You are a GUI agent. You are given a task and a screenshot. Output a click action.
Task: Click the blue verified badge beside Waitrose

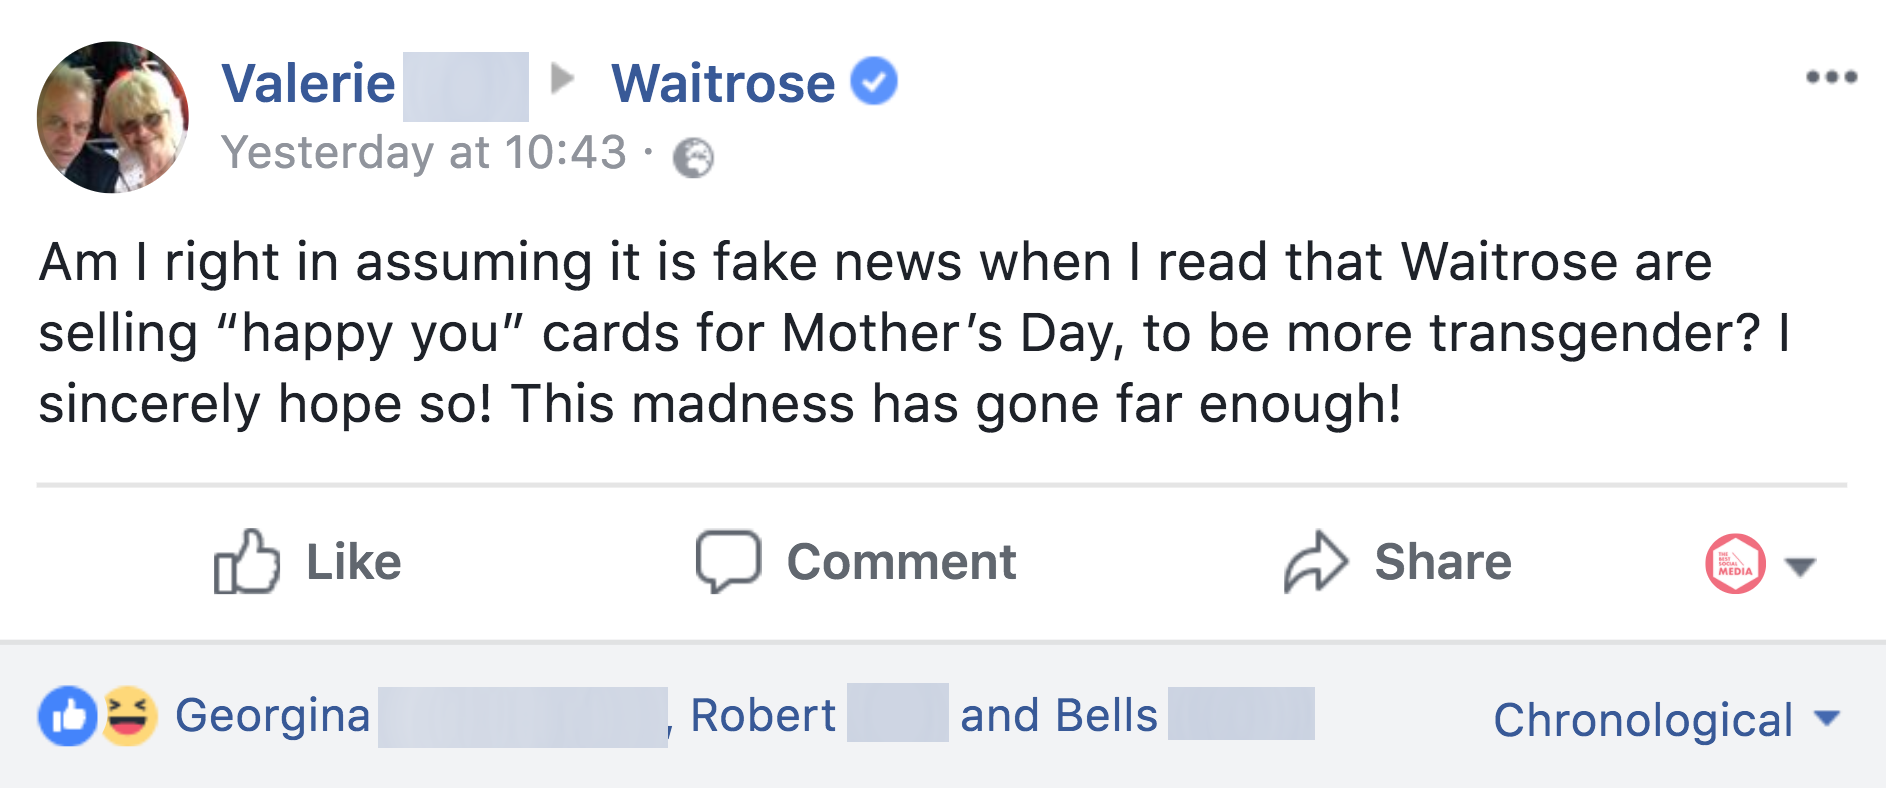pyautogui.click(x=874, y=81)
